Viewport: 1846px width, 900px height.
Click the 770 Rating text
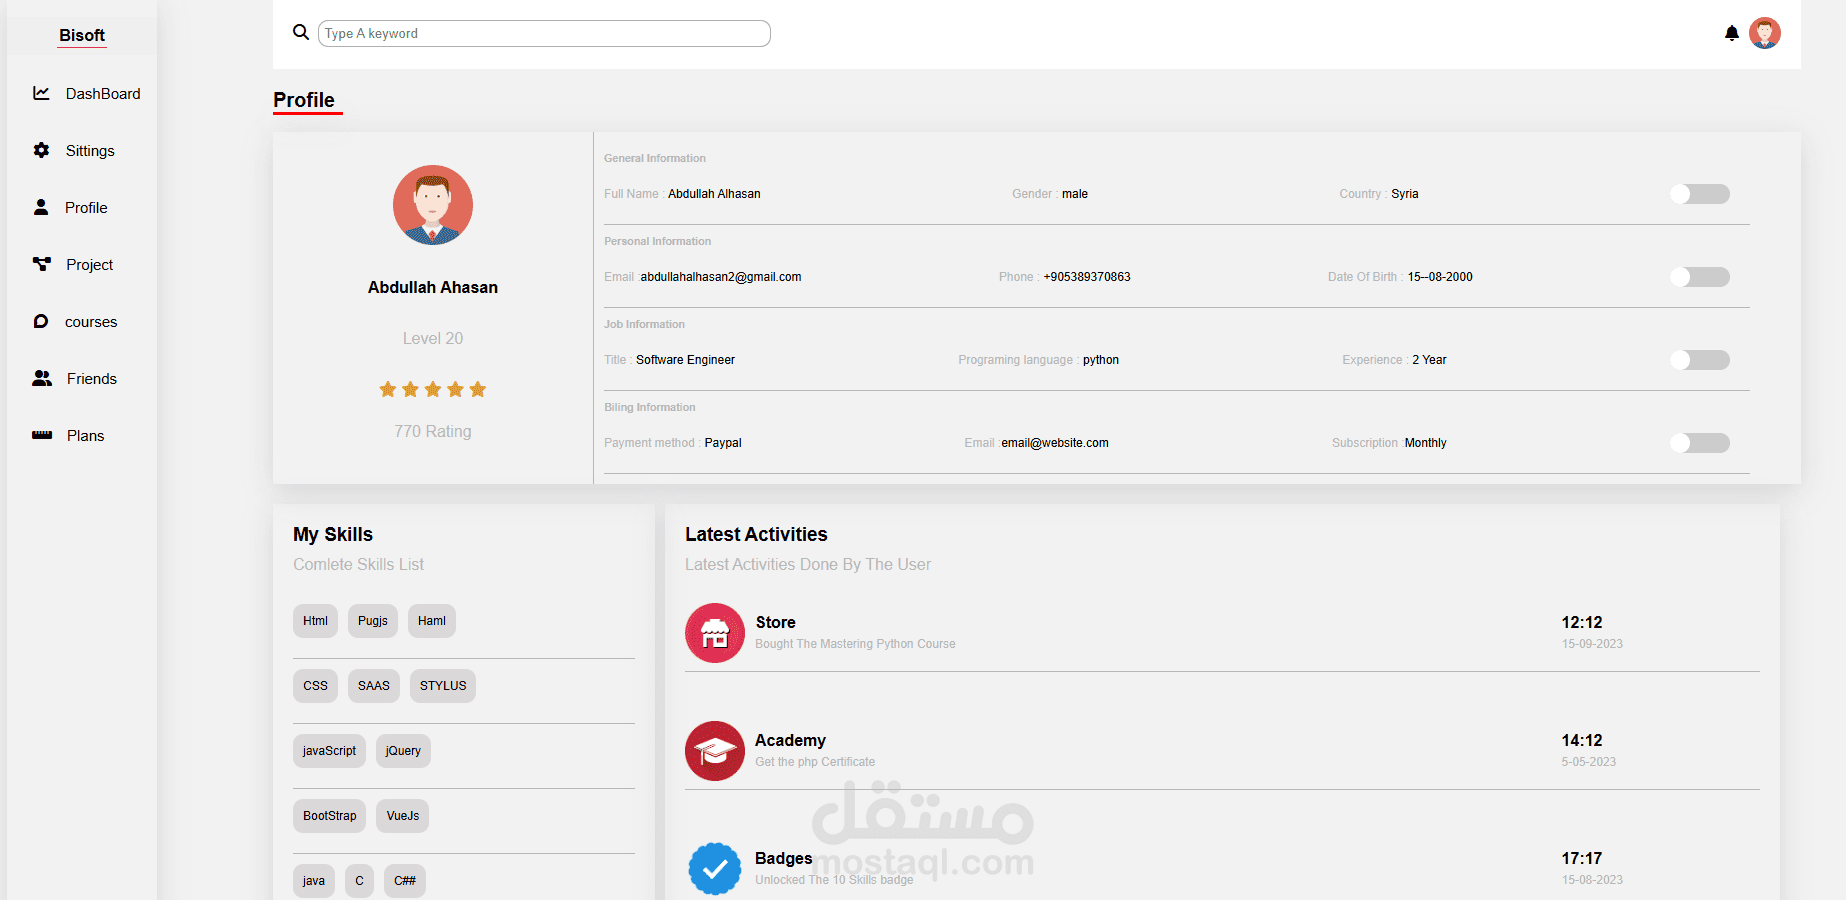(433, 431)
